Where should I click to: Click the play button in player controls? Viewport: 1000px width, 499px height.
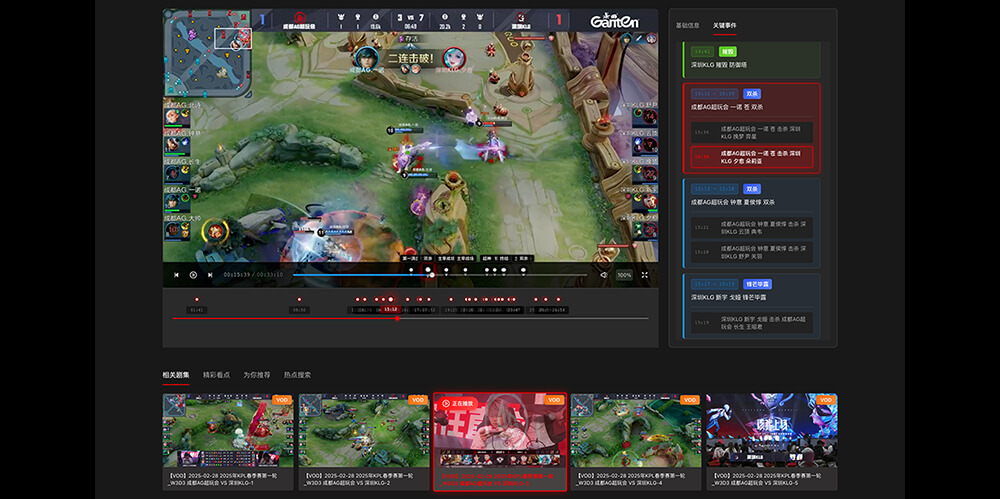(x=193, y=275)
